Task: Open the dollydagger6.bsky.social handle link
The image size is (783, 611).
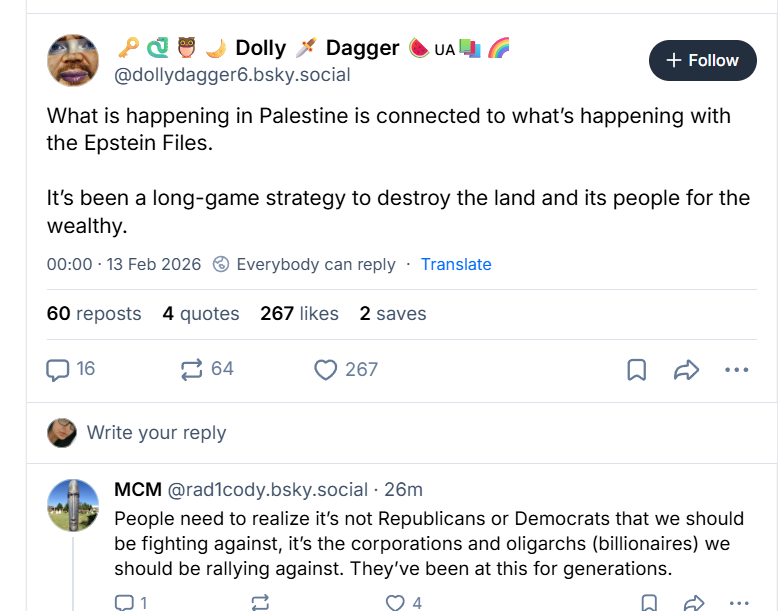Action: click(232, 73)
